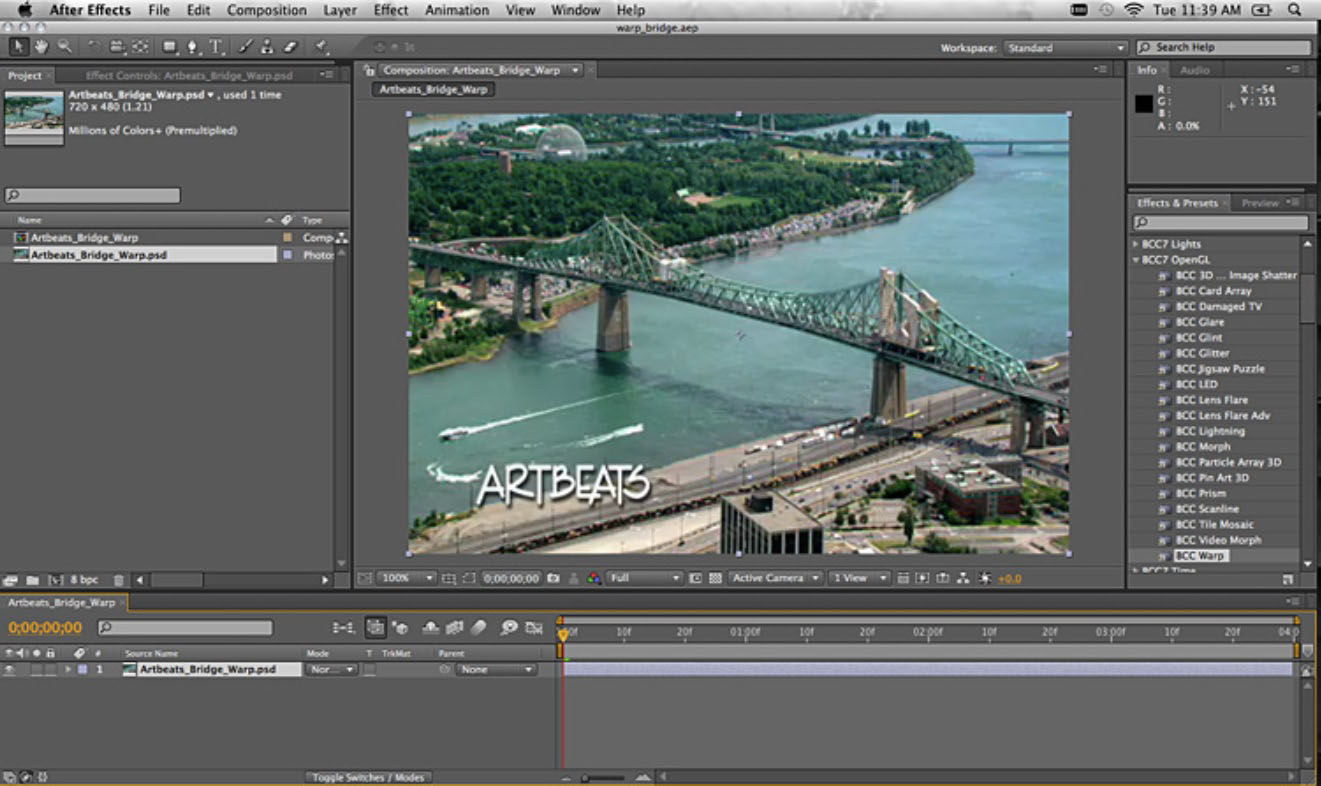Choose the Pen tool
Screen dimensions: 1321x786
(x=192, y=47)
